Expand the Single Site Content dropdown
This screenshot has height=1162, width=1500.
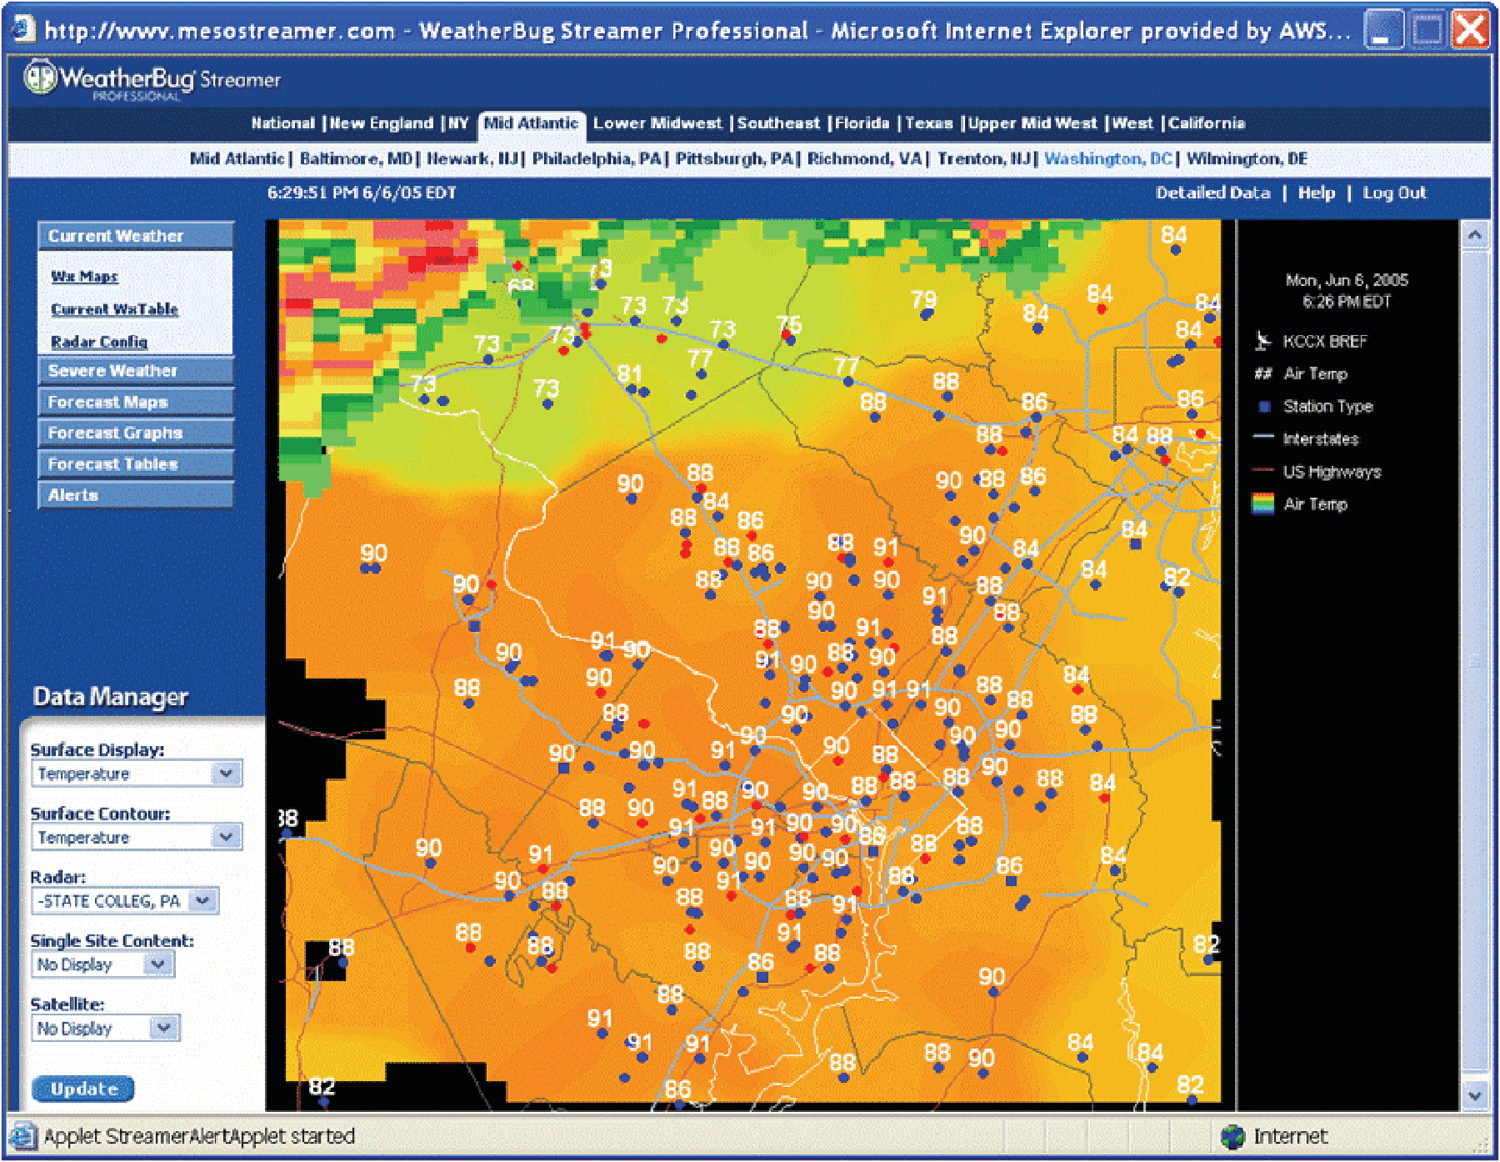[x=158, y=965]
